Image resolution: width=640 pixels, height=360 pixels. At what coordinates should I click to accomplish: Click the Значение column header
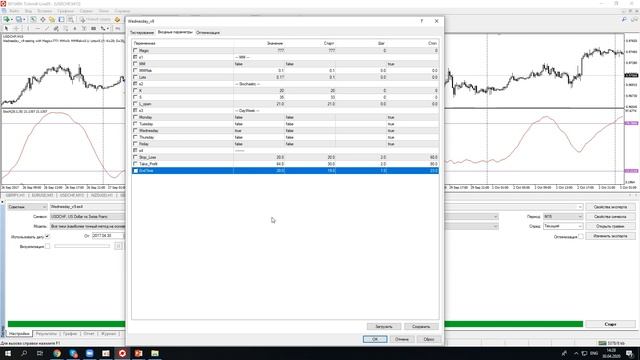pyautogui.click(x=275, y=43)
